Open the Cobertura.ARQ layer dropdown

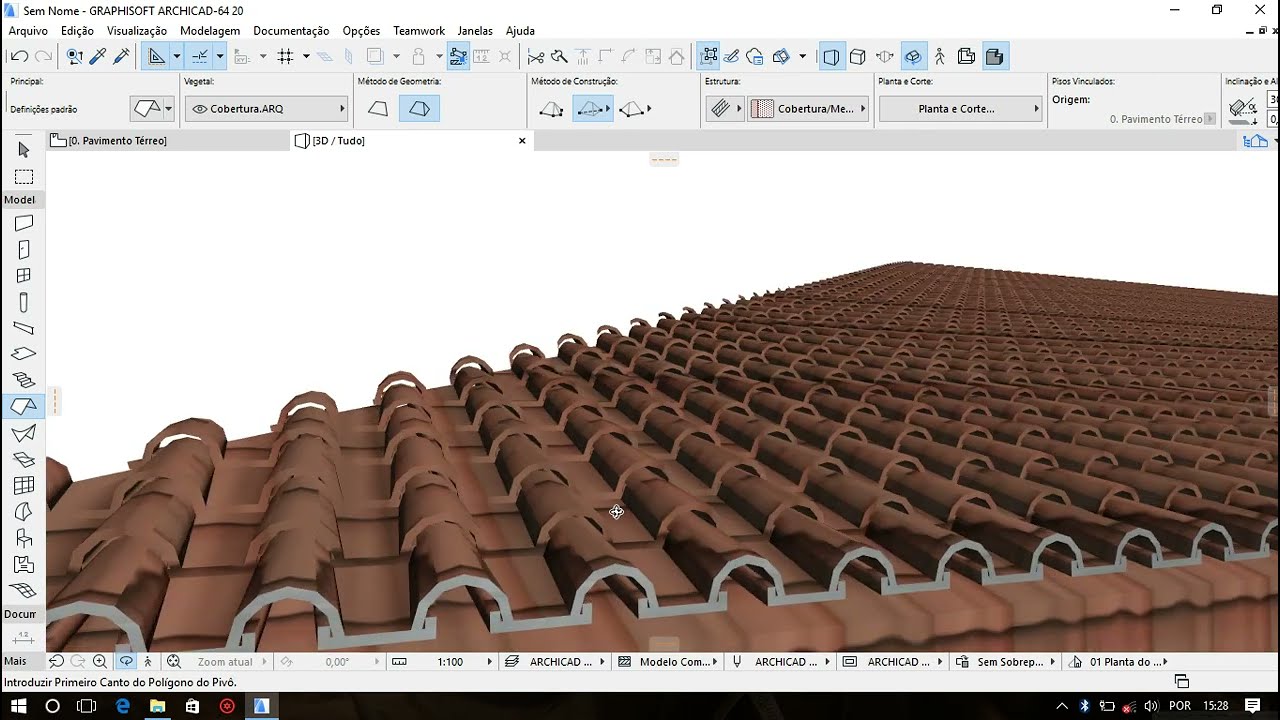tap(266, 109)
